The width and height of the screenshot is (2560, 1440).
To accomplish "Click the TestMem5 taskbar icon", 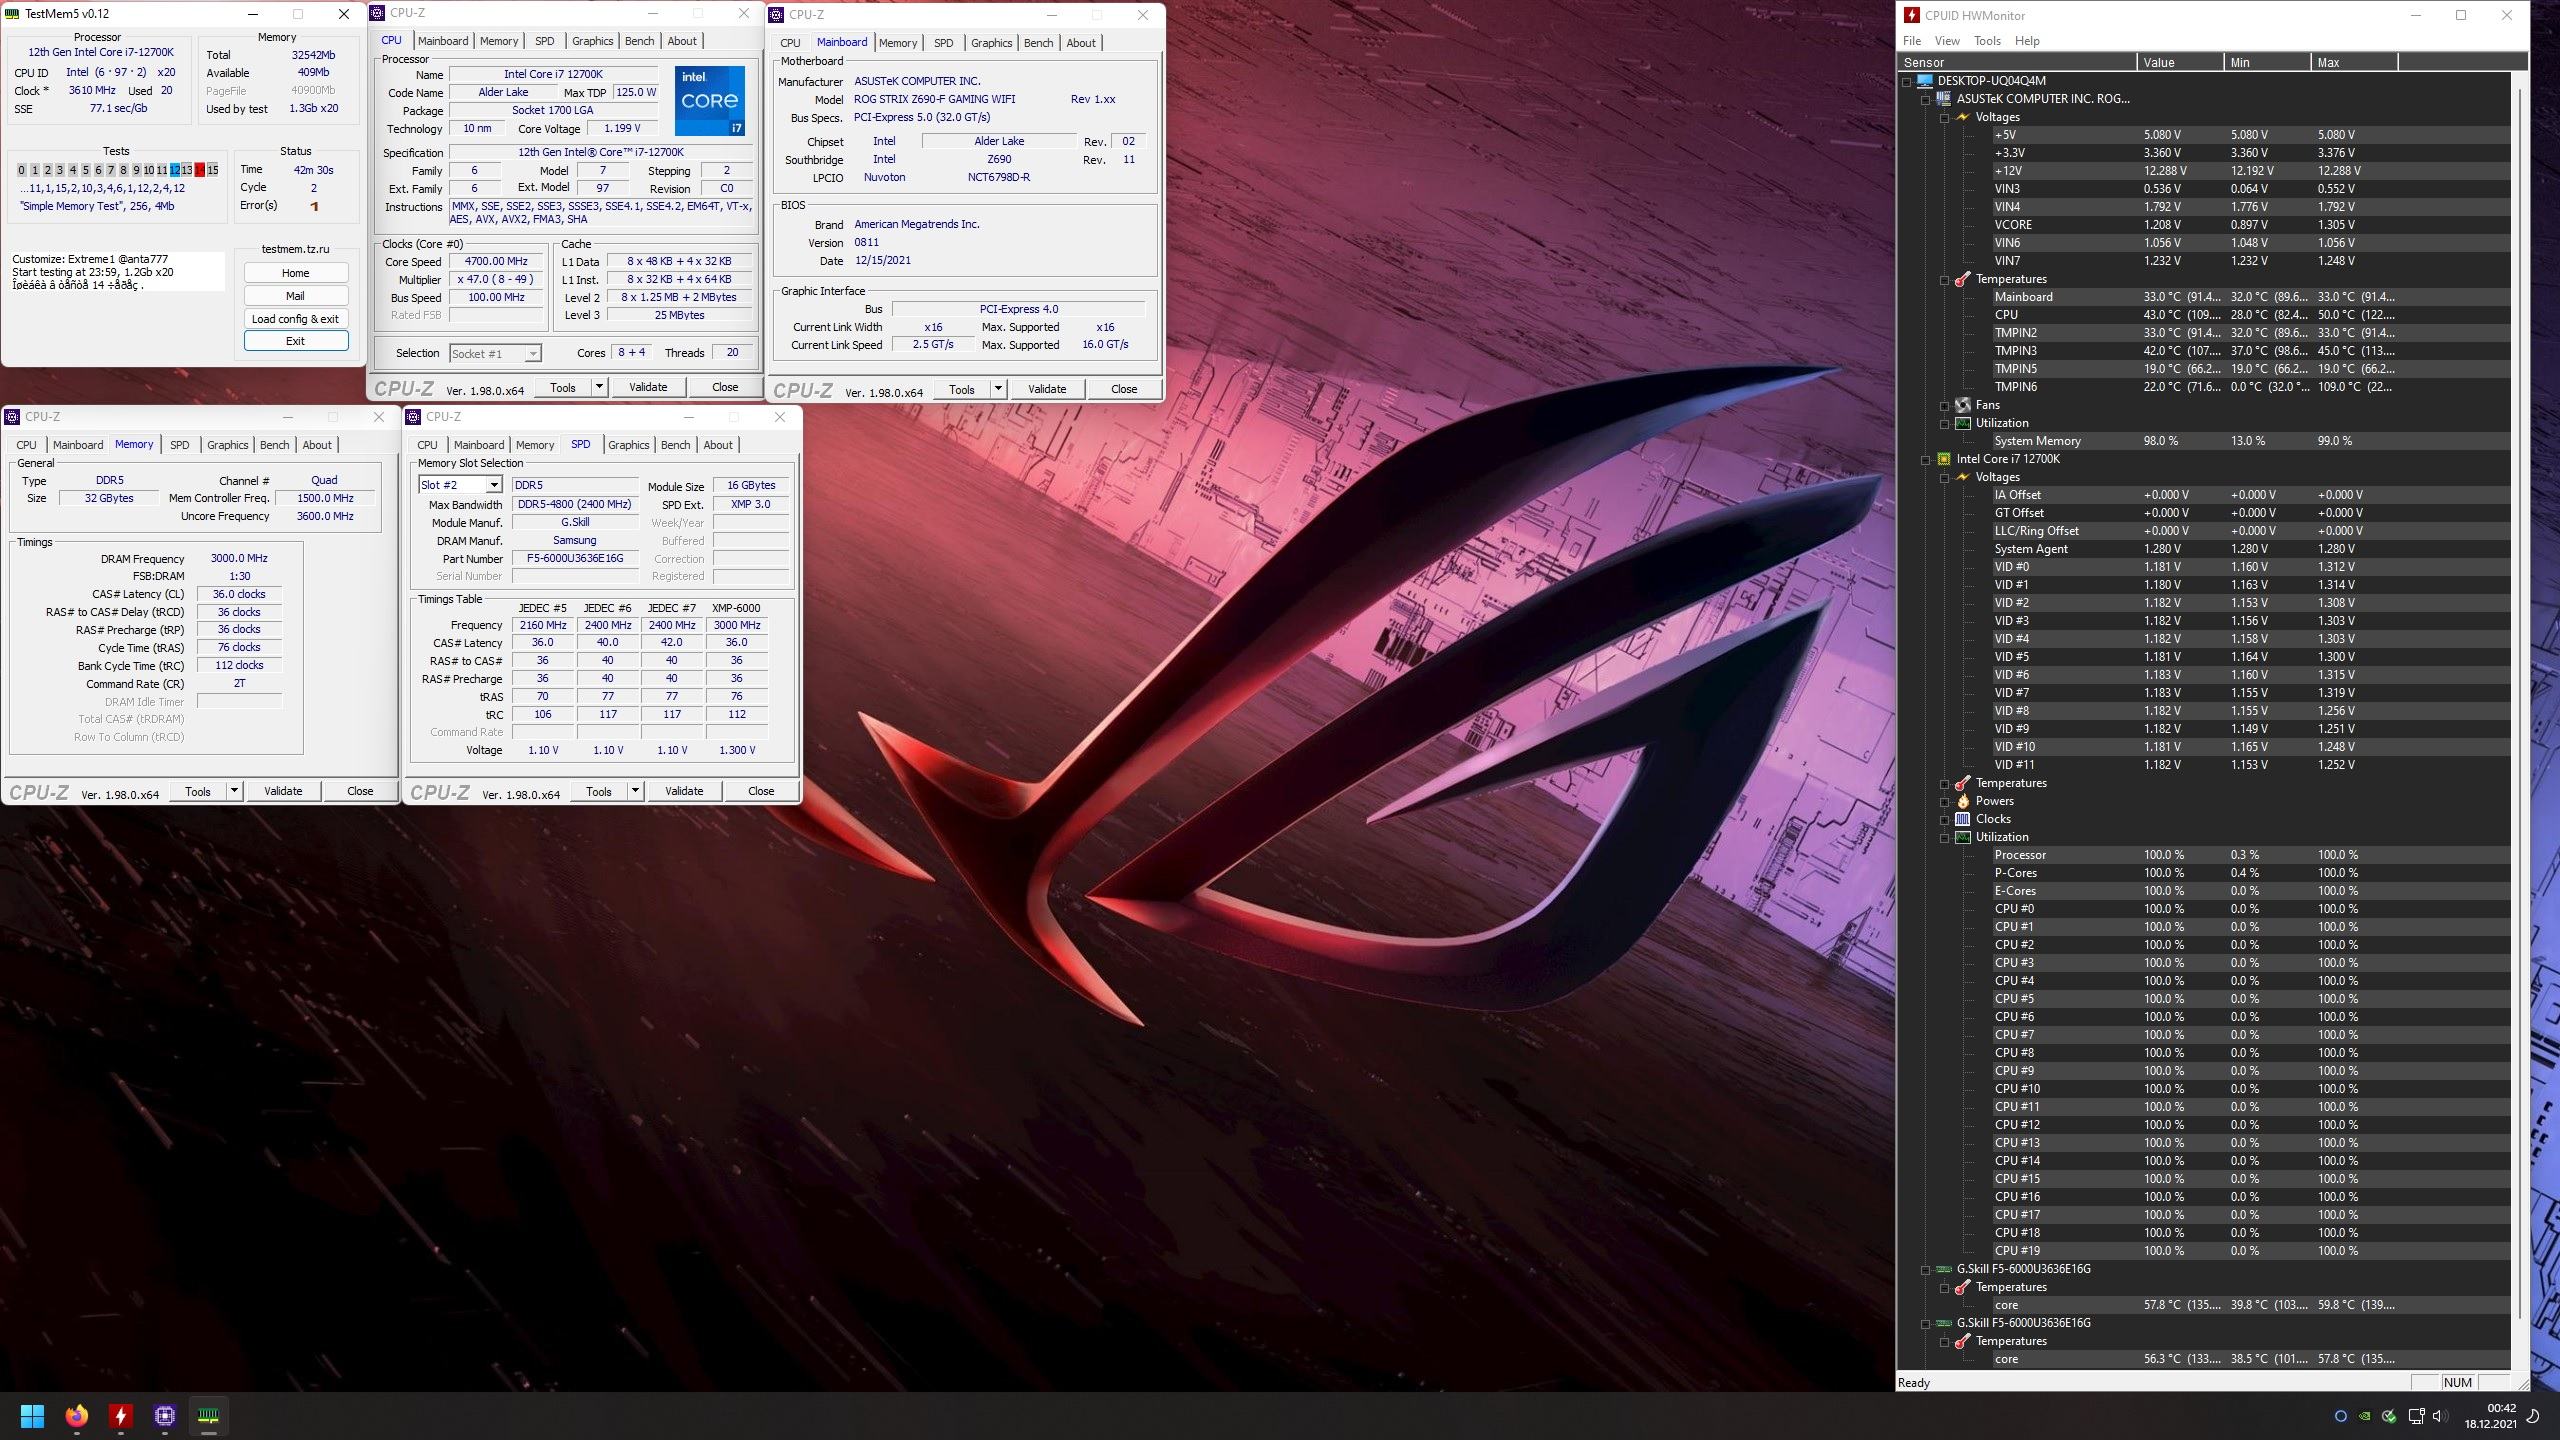I will [208, 1416].
